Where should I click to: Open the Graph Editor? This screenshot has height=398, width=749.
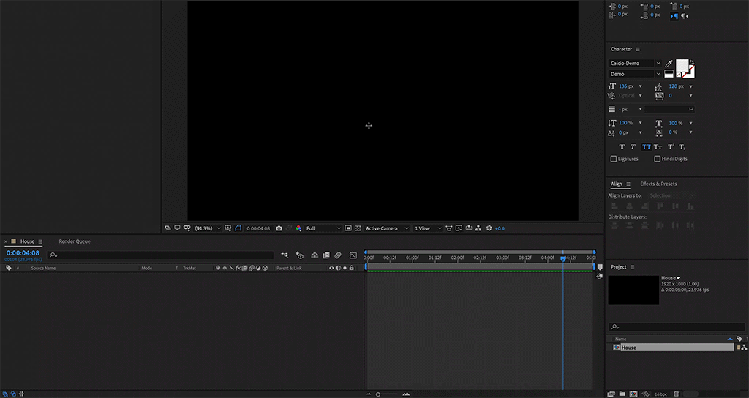point(353,255)
